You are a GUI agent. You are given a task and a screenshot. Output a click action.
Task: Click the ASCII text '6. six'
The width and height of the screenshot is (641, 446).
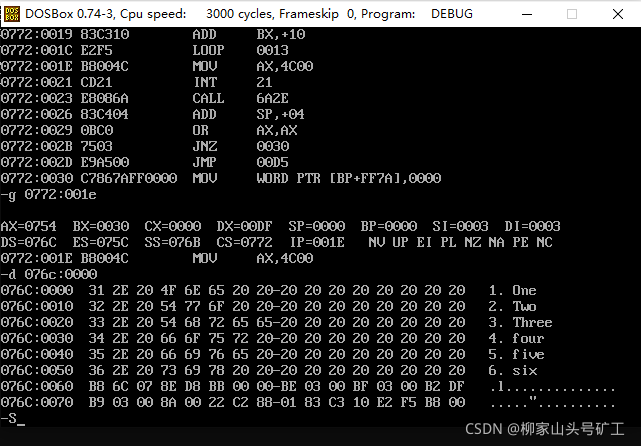[513, 370]
